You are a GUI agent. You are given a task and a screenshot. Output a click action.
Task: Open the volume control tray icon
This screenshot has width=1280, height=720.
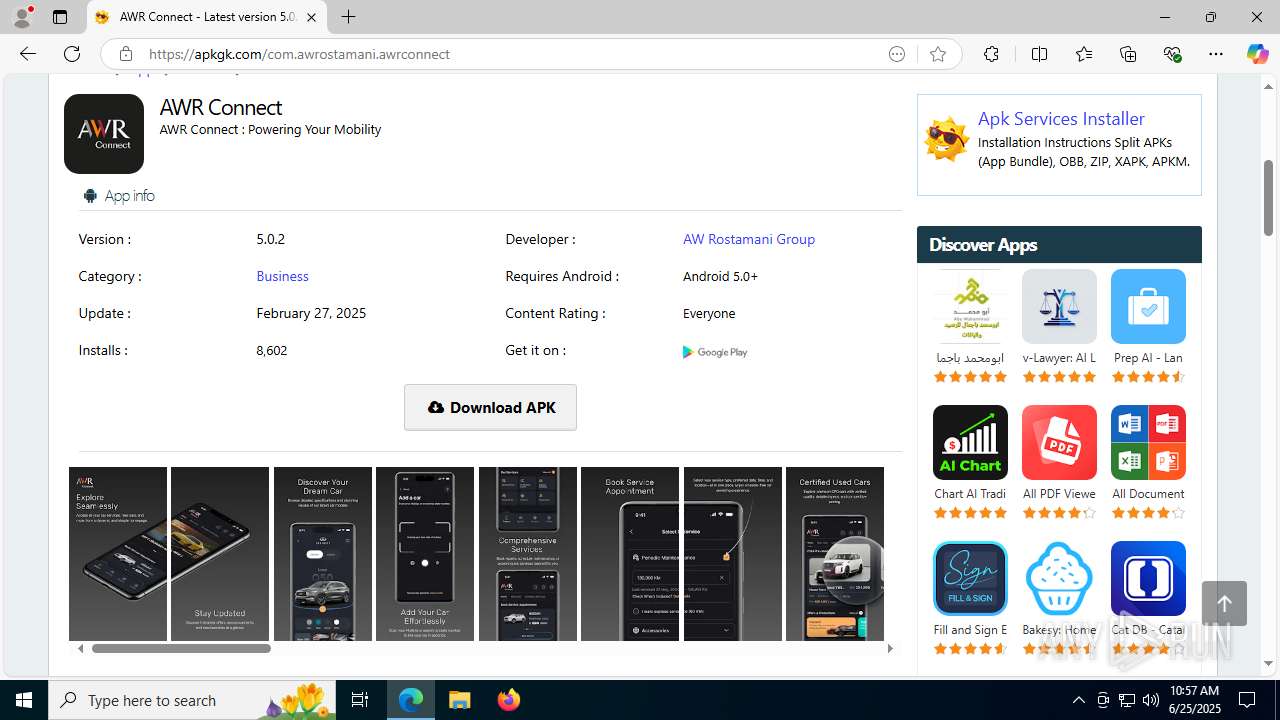click(1151, 700)
